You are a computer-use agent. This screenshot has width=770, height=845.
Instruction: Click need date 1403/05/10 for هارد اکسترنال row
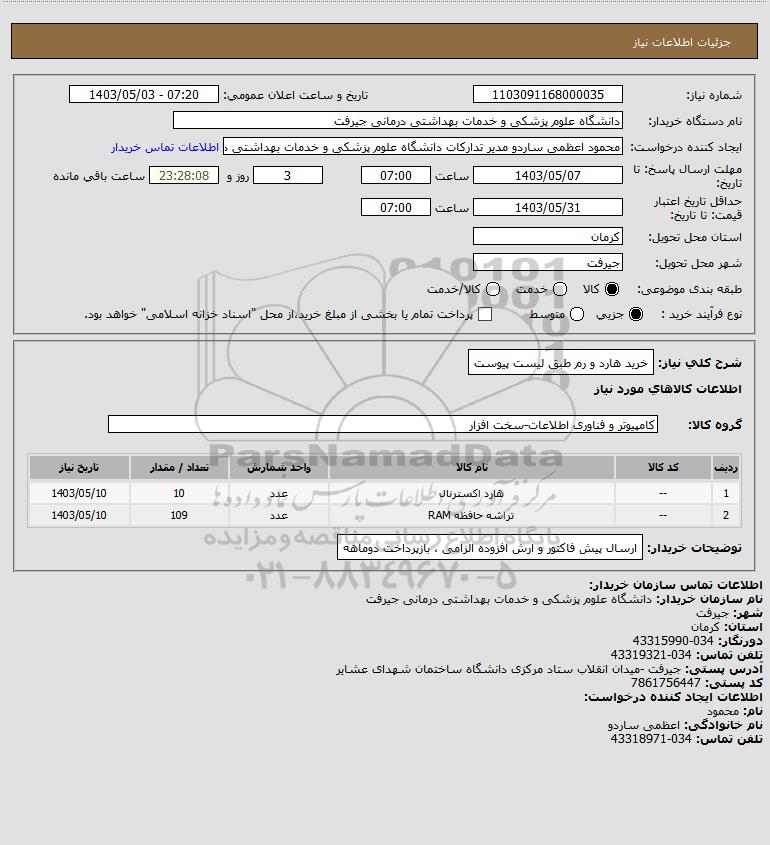pyautogui.click(x=79, y=493)
